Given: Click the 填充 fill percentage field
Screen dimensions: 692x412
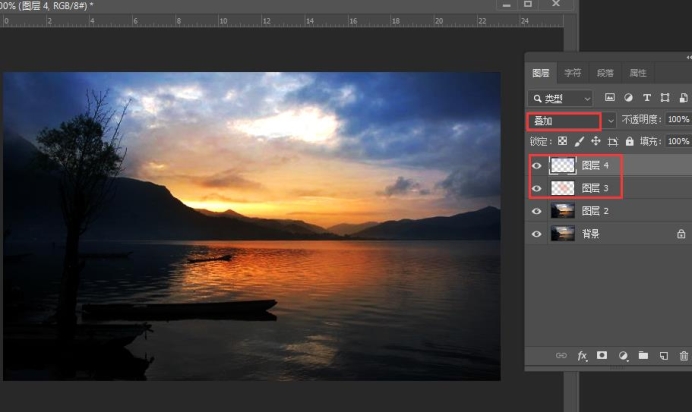Looking at the screenshot, I should tap(678, 141).
